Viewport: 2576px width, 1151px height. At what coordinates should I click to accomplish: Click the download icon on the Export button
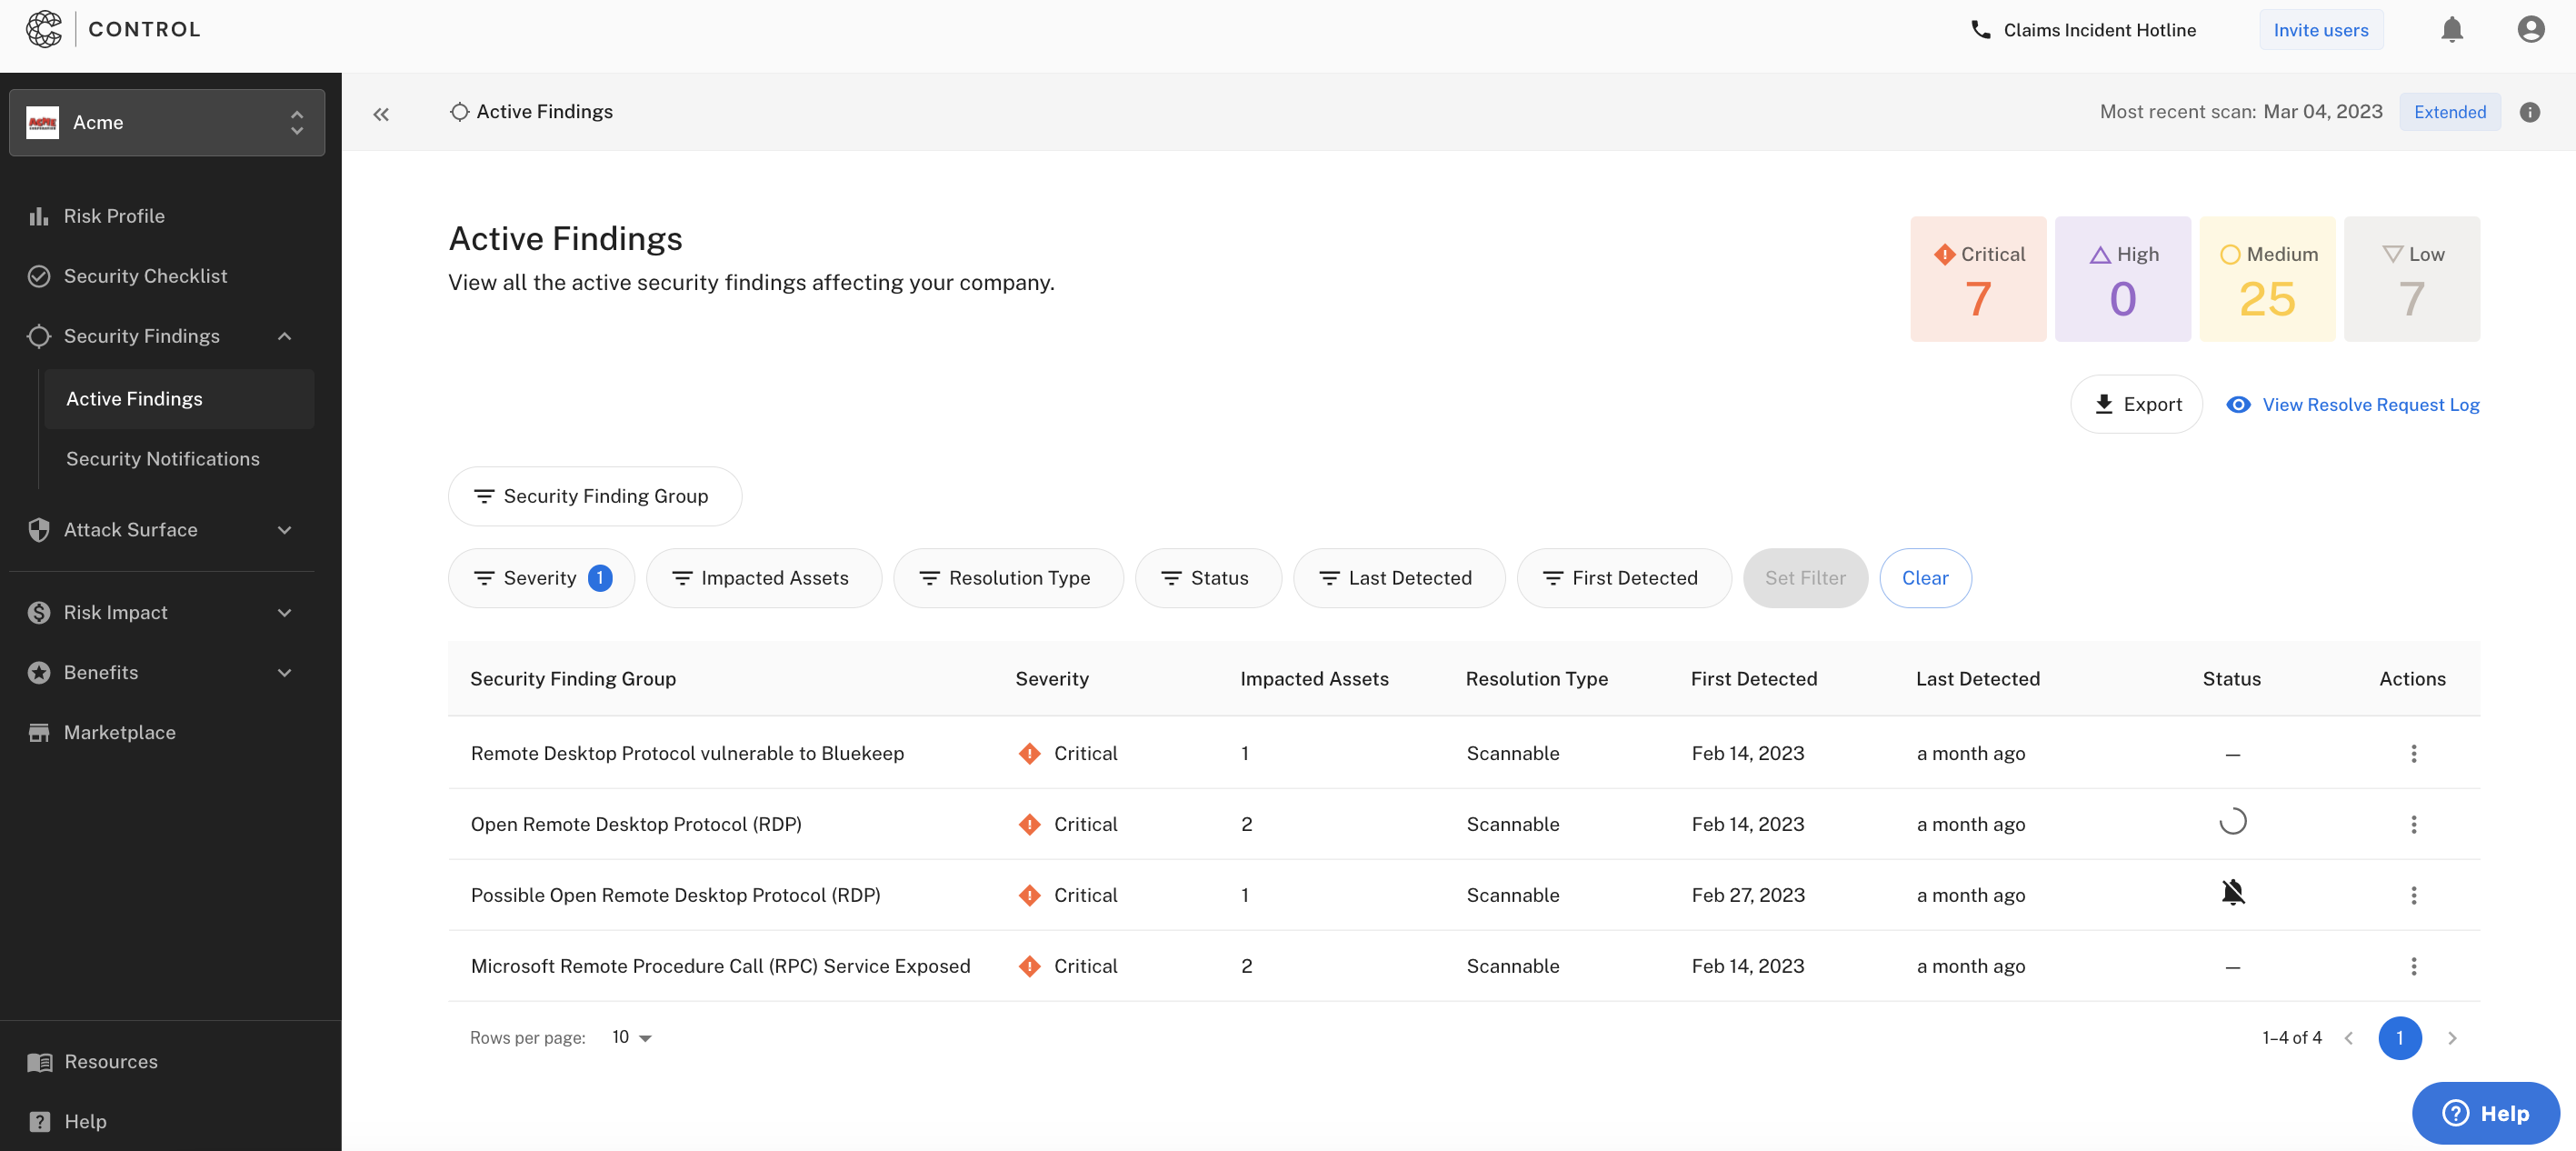point(2103,404)
